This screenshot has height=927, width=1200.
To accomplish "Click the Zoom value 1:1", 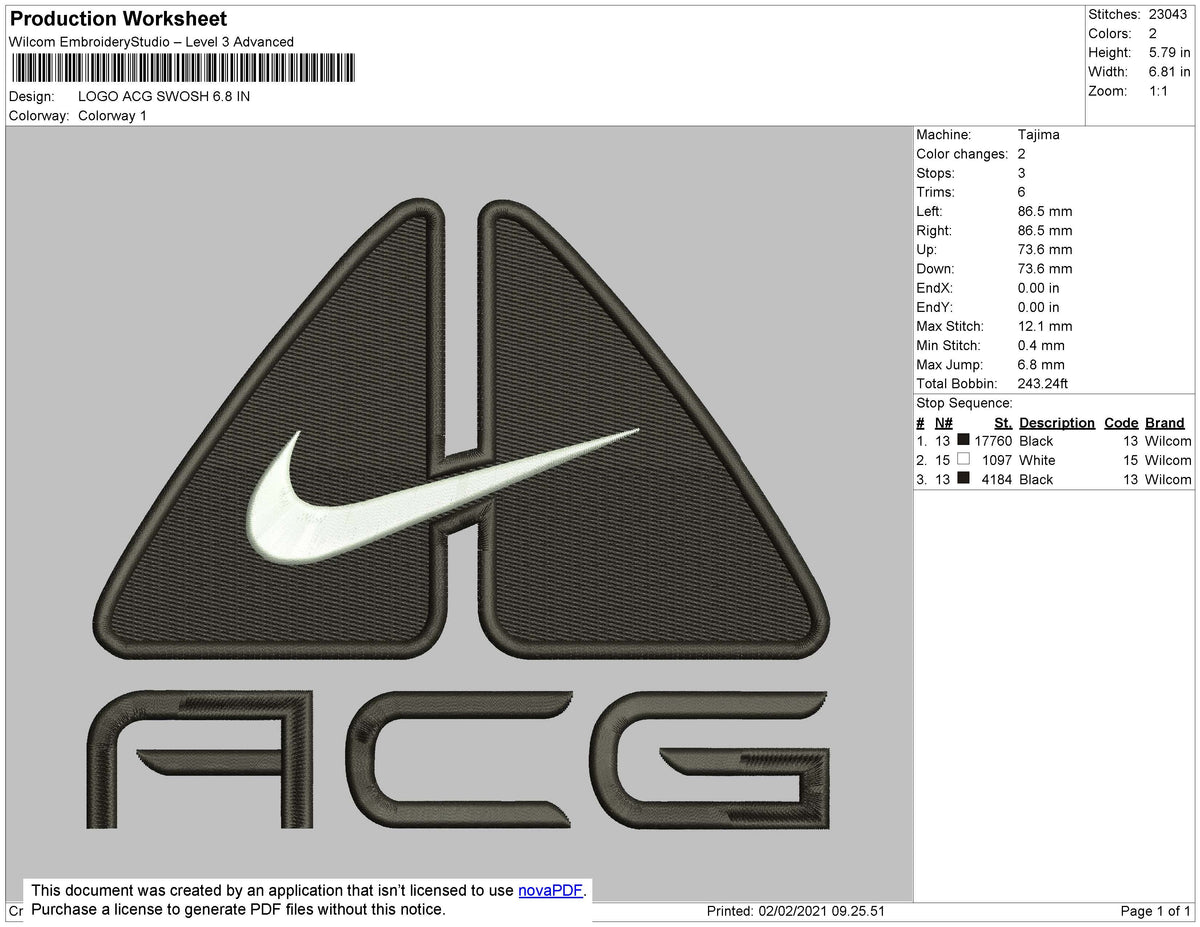I will (x=1158, y=91).
